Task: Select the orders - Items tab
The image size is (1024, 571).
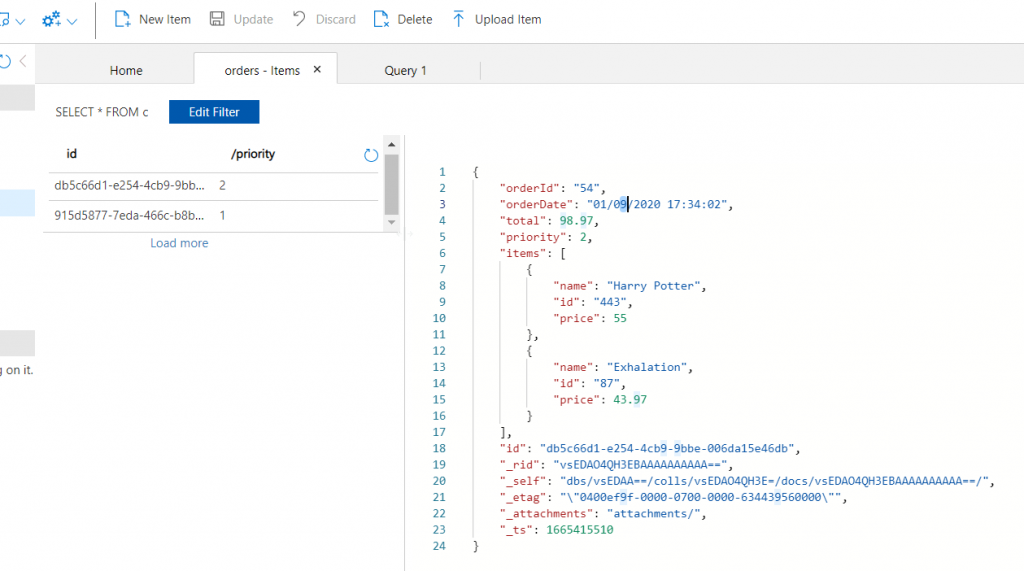Action: (x=262, y=71)
